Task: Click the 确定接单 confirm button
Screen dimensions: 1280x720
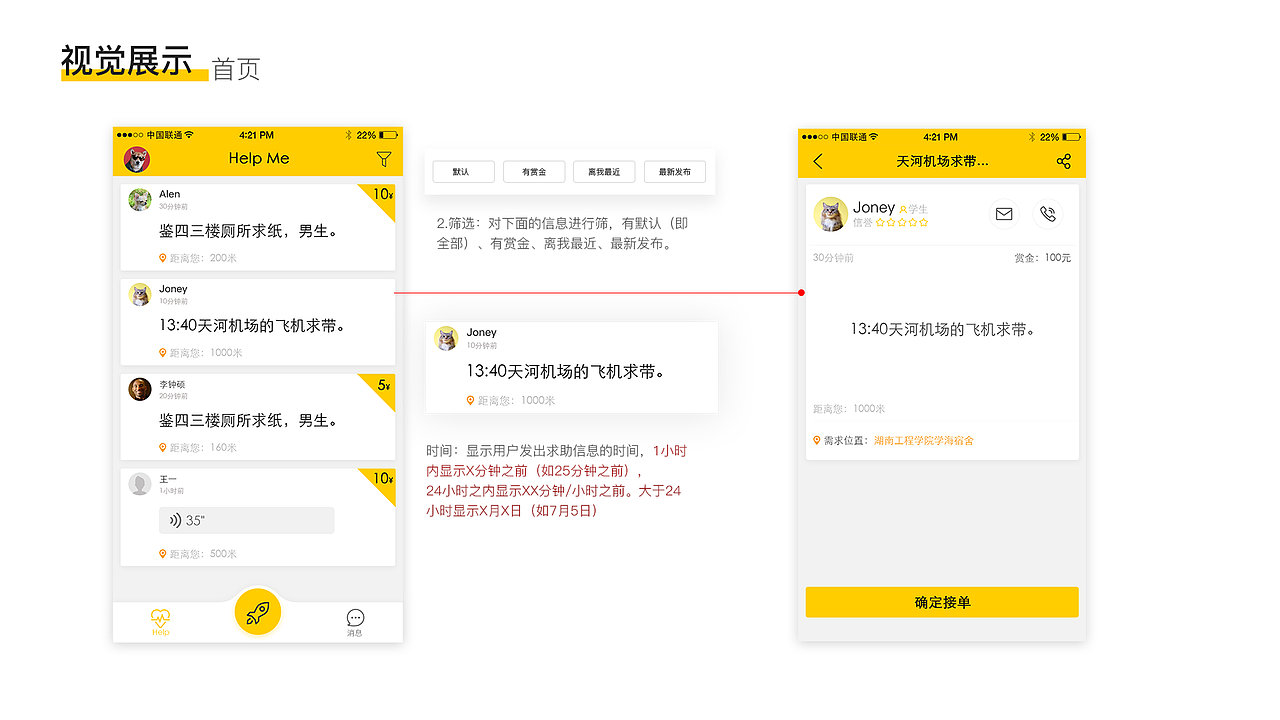Action: point(942,602)
